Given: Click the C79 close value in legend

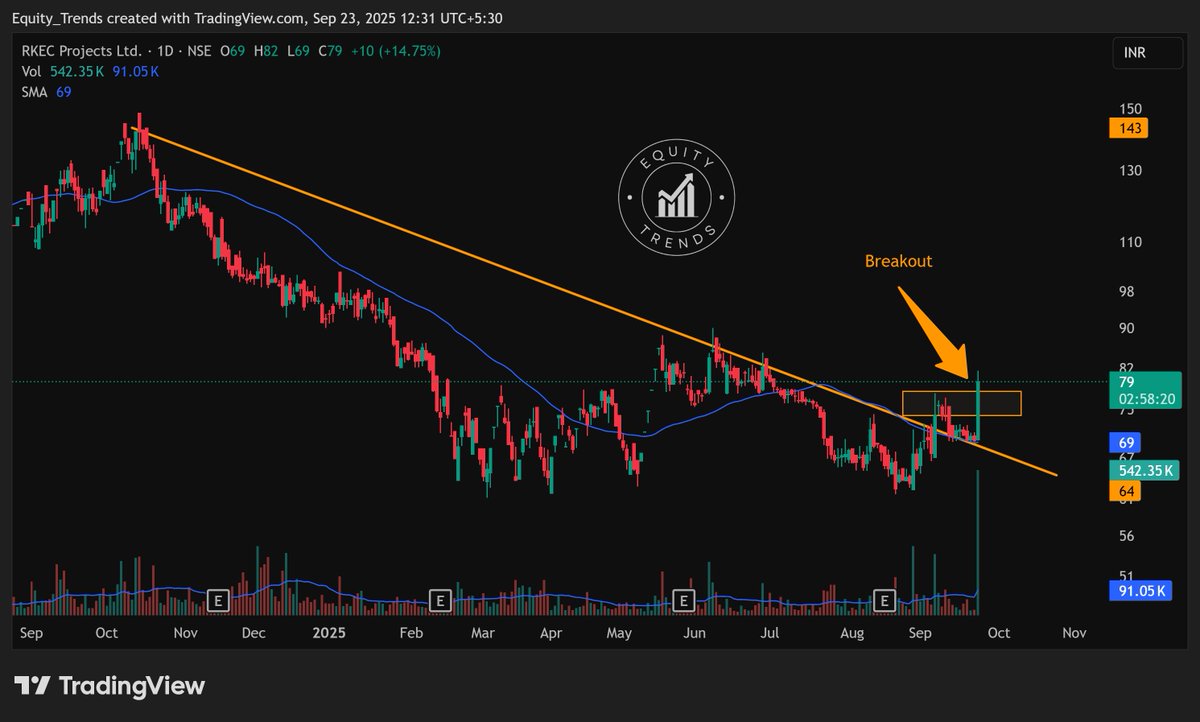Looking at the screenshot, I should click(x=330, y=51).
